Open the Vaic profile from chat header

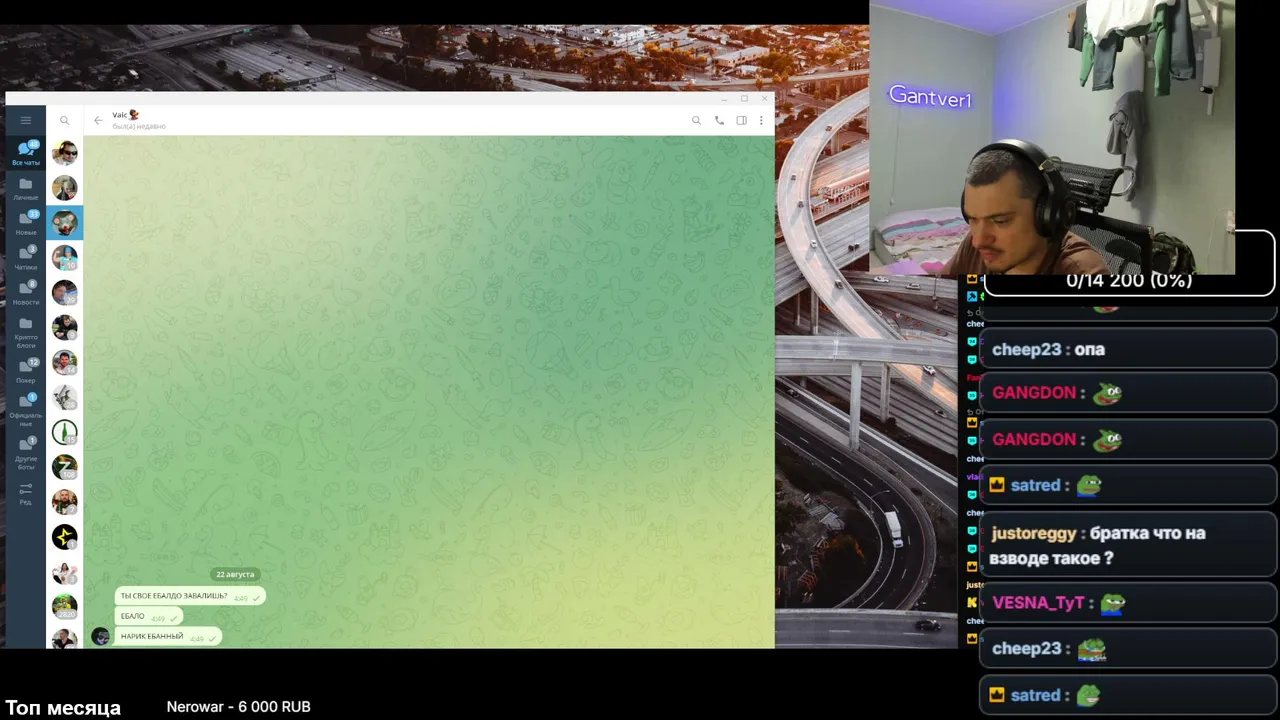[x=139, y=120]
